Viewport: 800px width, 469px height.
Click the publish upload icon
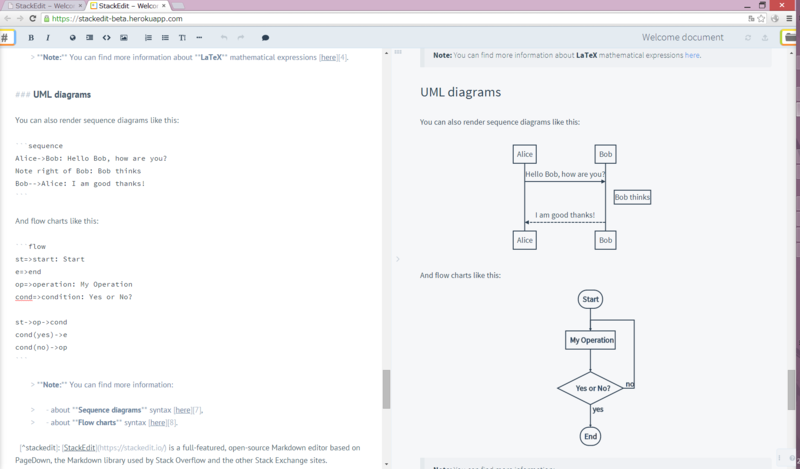click(x=765, y=38)
